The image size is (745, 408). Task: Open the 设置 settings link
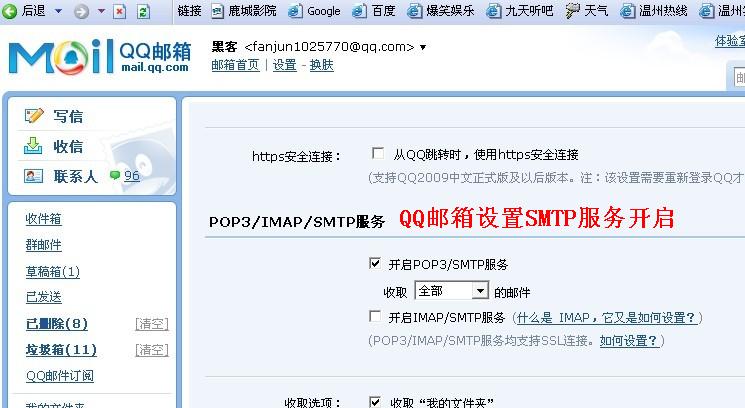[285, 65]
